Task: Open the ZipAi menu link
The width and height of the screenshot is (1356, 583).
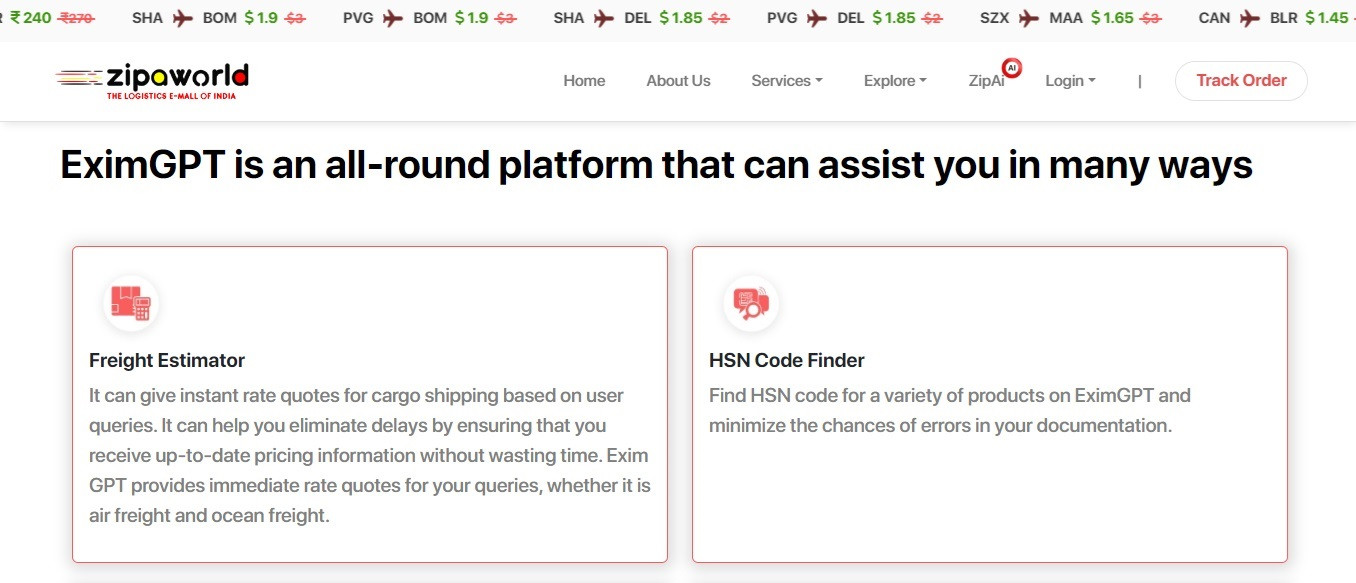Action: click(986, 81)
